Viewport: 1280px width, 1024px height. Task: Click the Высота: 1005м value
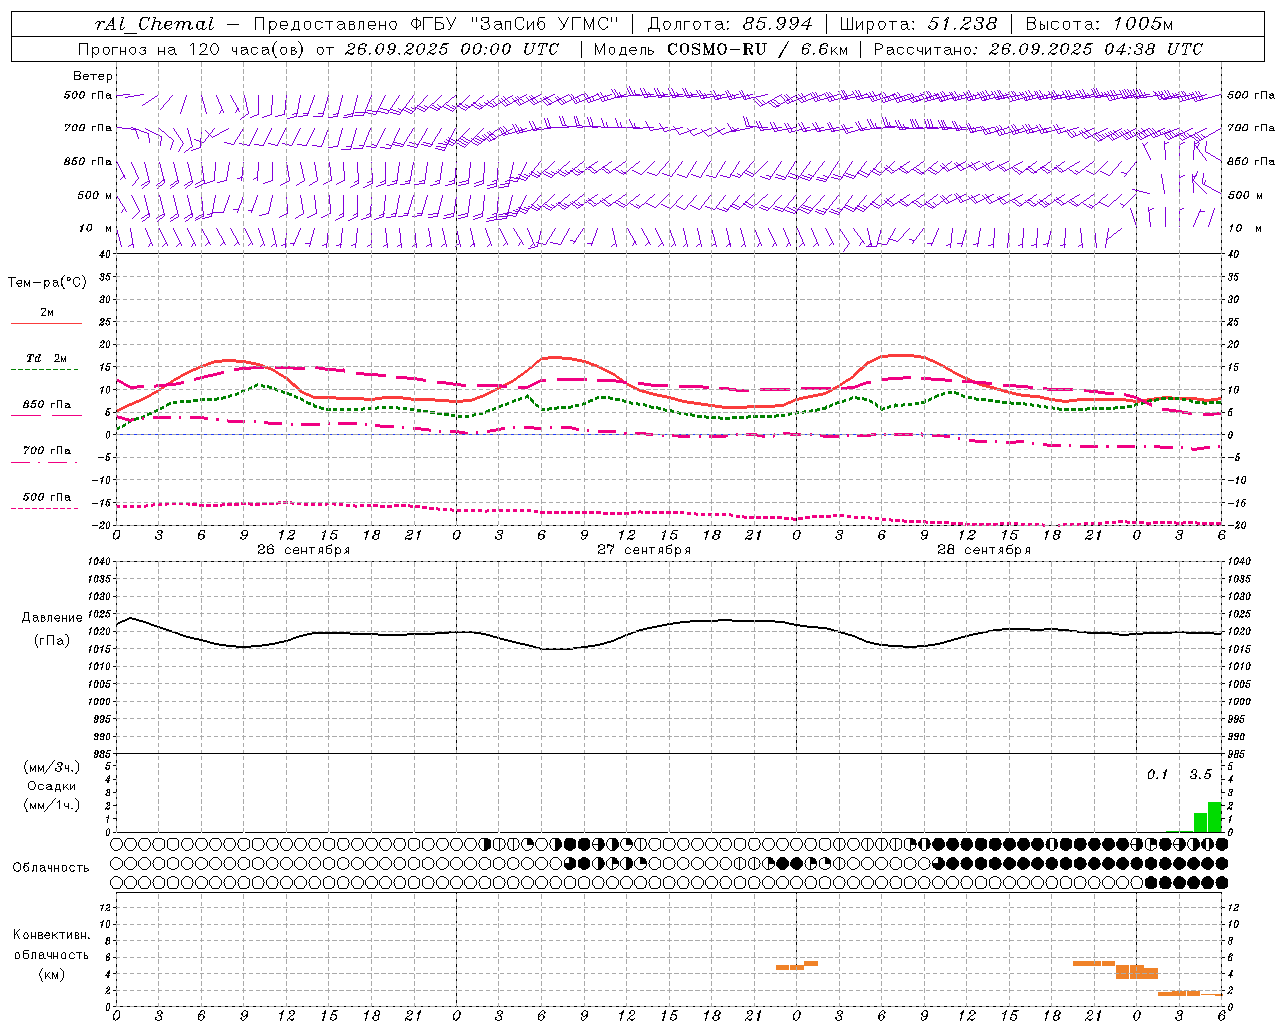[x=1099, y=24]
